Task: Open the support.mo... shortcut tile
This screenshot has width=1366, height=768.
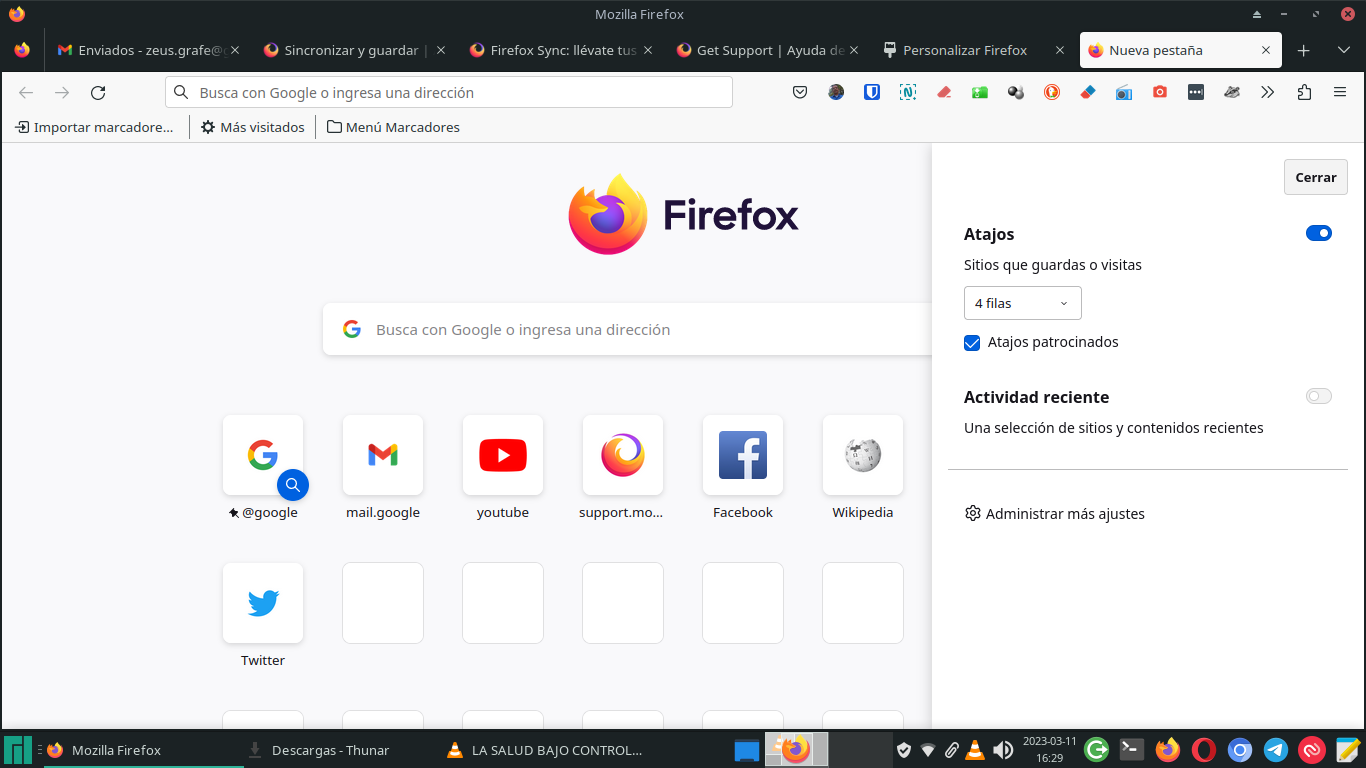Action: point(623,455)
